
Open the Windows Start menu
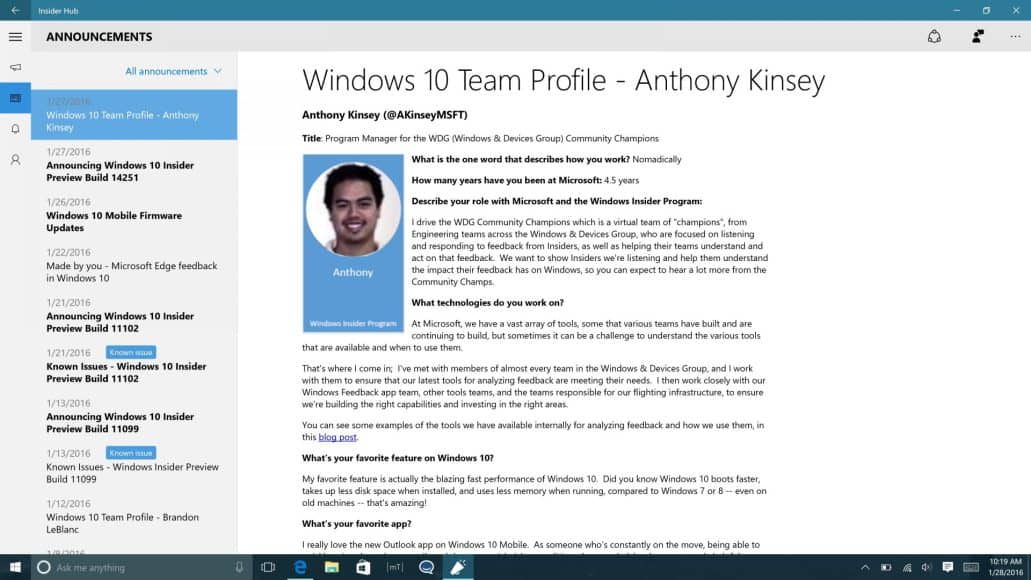point(15,567)
